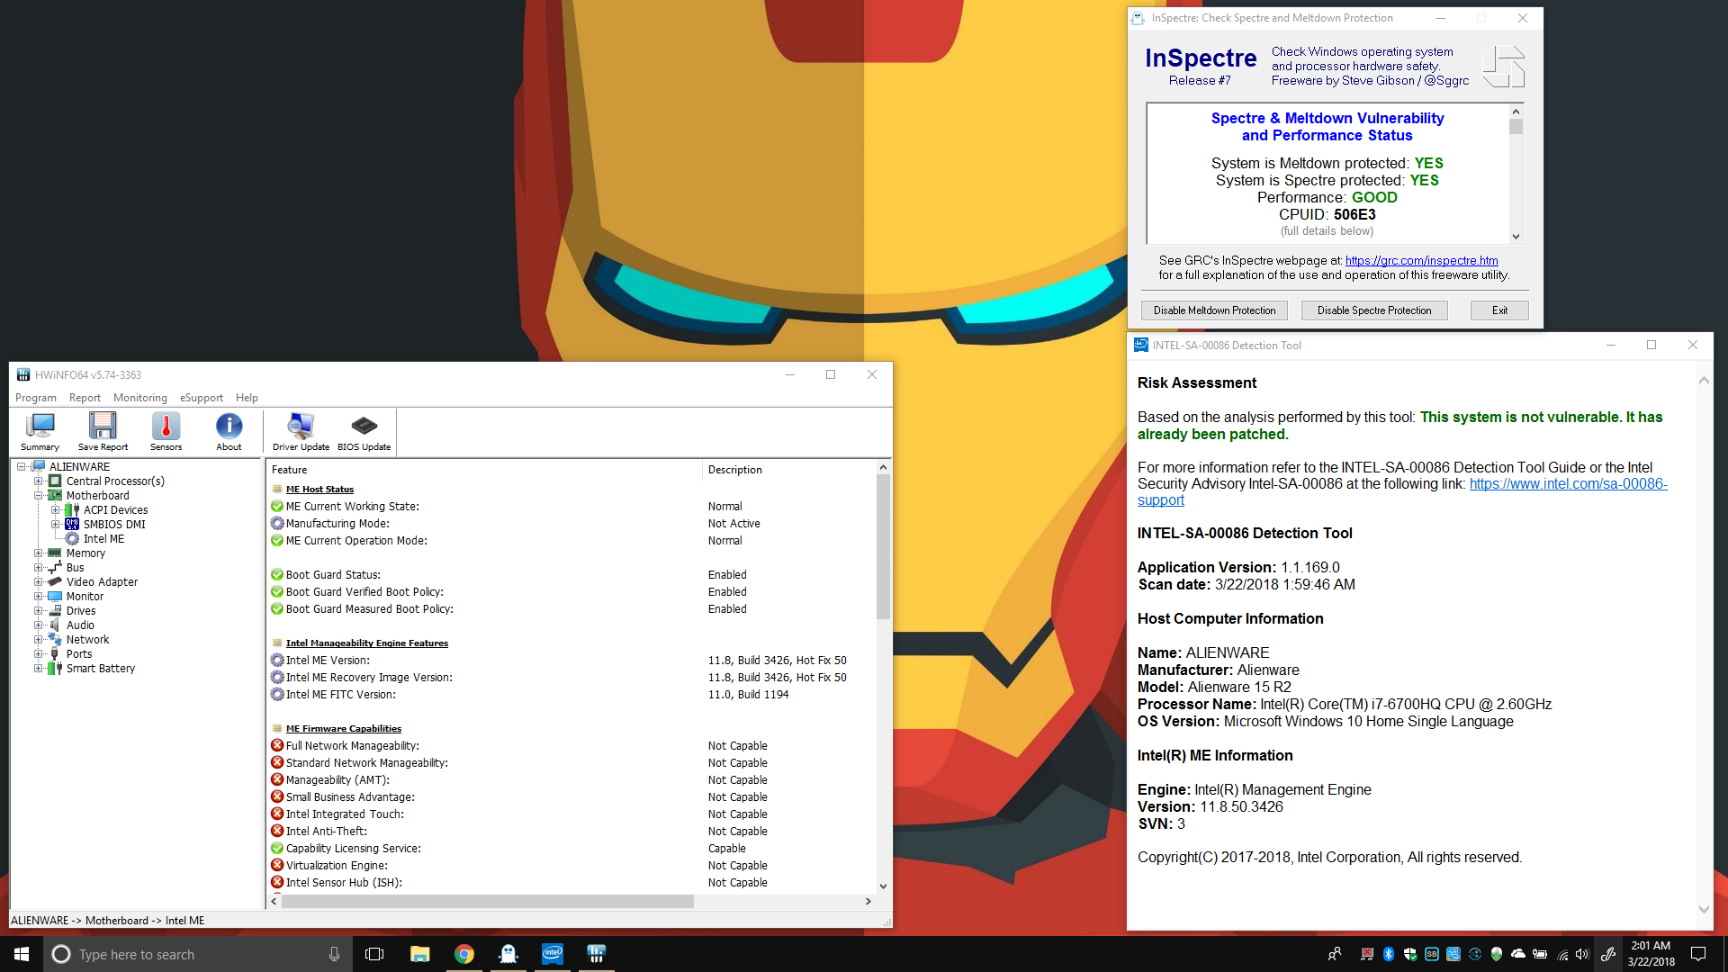Viewport: 1728px width, 972px height.
Task: Click Disable Spectre Protection in InSpectre
Action: pyautogui.click(x=1374, y=310)
